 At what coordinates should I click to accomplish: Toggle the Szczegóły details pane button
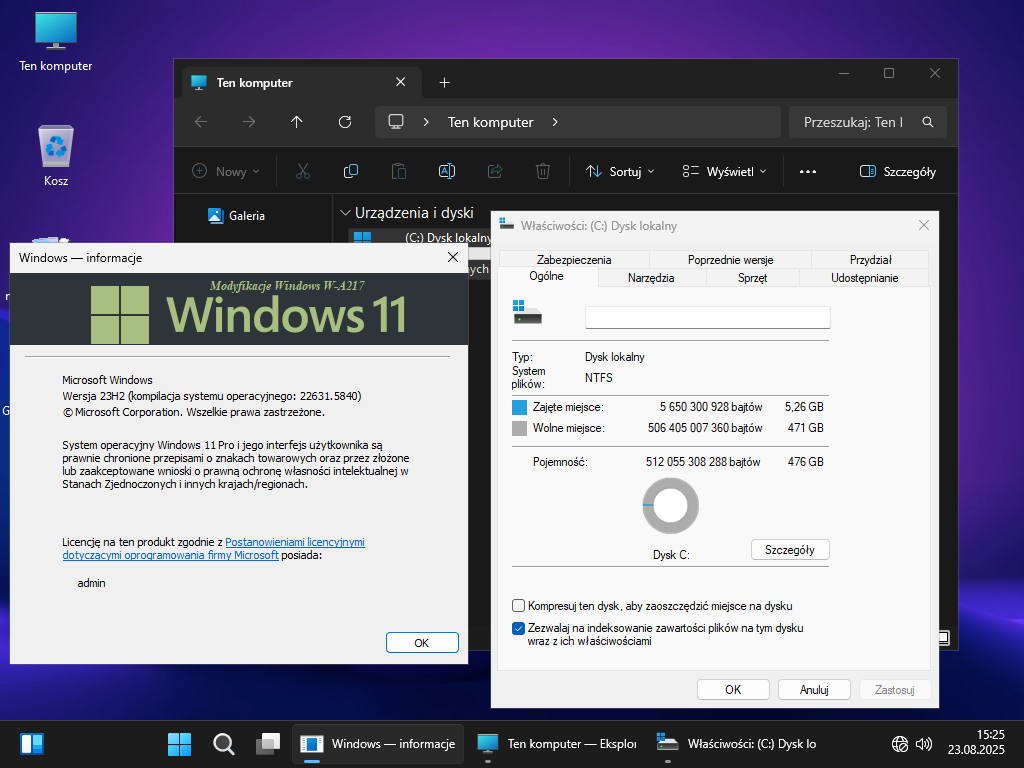(x=898, y=171)
